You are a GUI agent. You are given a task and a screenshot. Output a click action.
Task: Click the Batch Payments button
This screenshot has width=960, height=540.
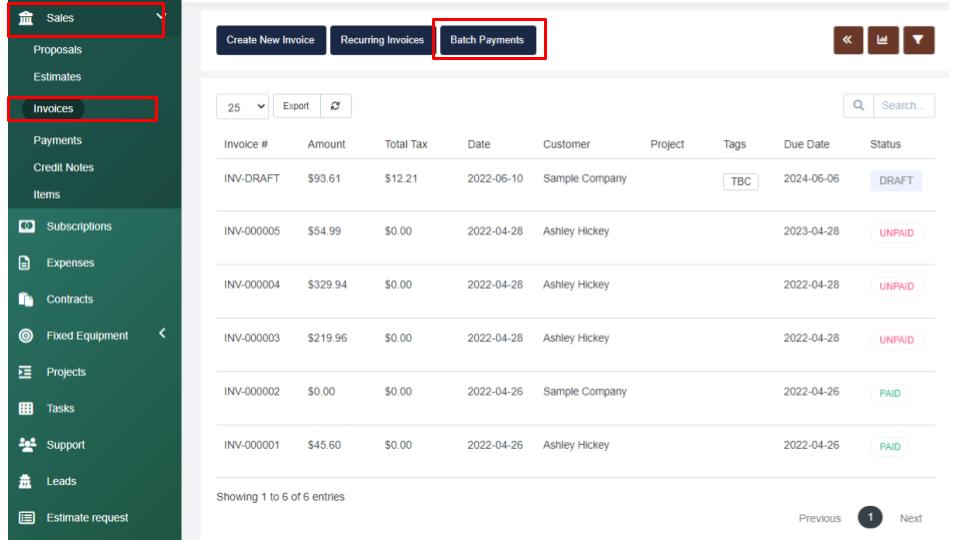(487, 40)
